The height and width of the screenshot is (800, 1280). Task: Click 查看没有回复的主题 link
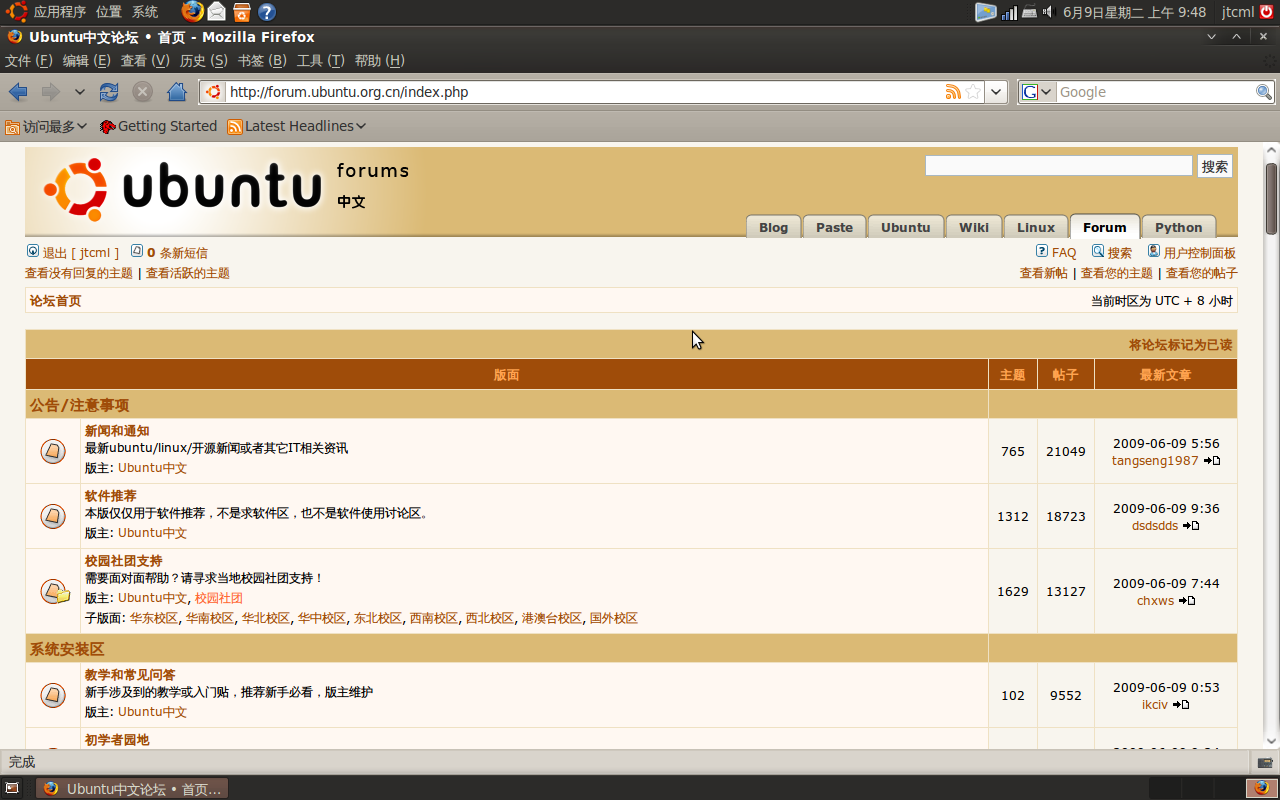[x=79, y=273]
